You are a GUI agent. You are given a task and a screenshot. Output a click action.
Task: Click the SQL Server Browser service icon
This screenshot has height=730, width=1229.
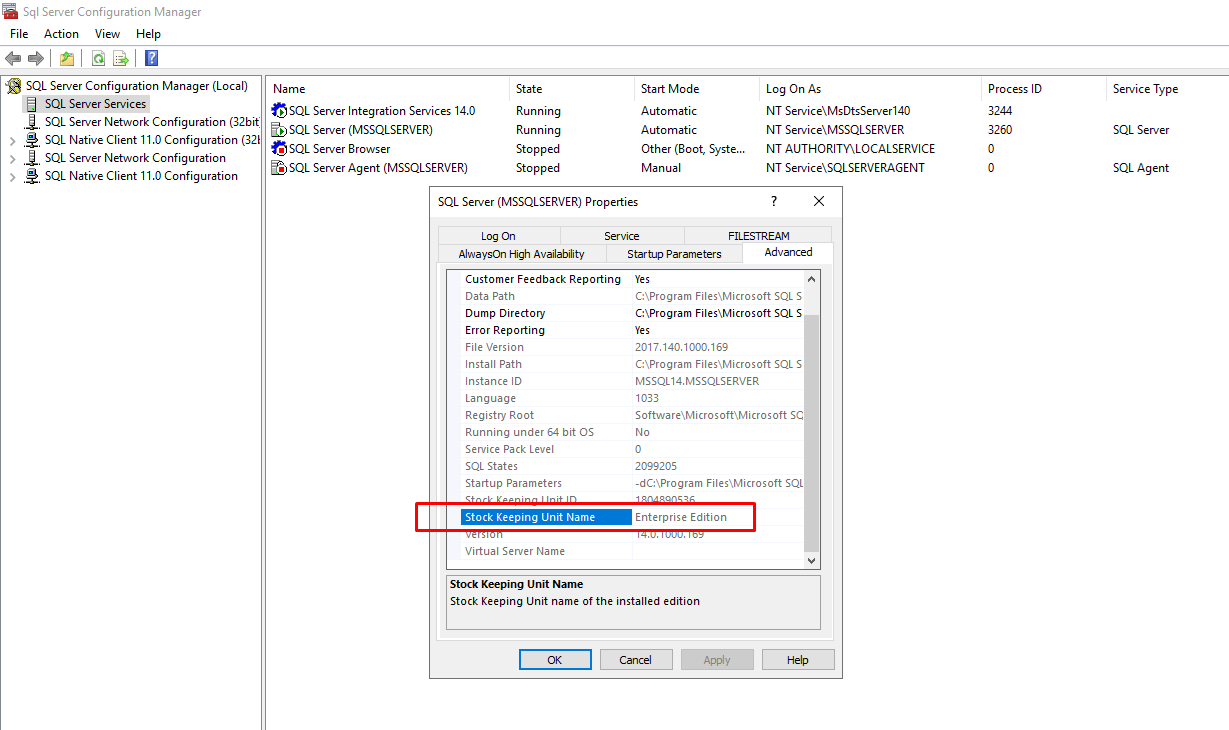coord(279,149)
